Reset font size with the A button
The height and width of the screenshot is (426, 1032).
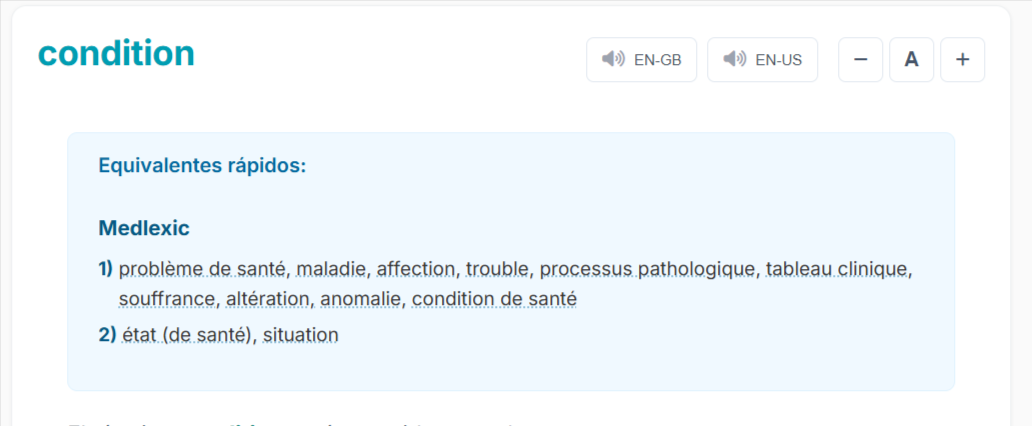pyautogui.click(x=911, y=60)
